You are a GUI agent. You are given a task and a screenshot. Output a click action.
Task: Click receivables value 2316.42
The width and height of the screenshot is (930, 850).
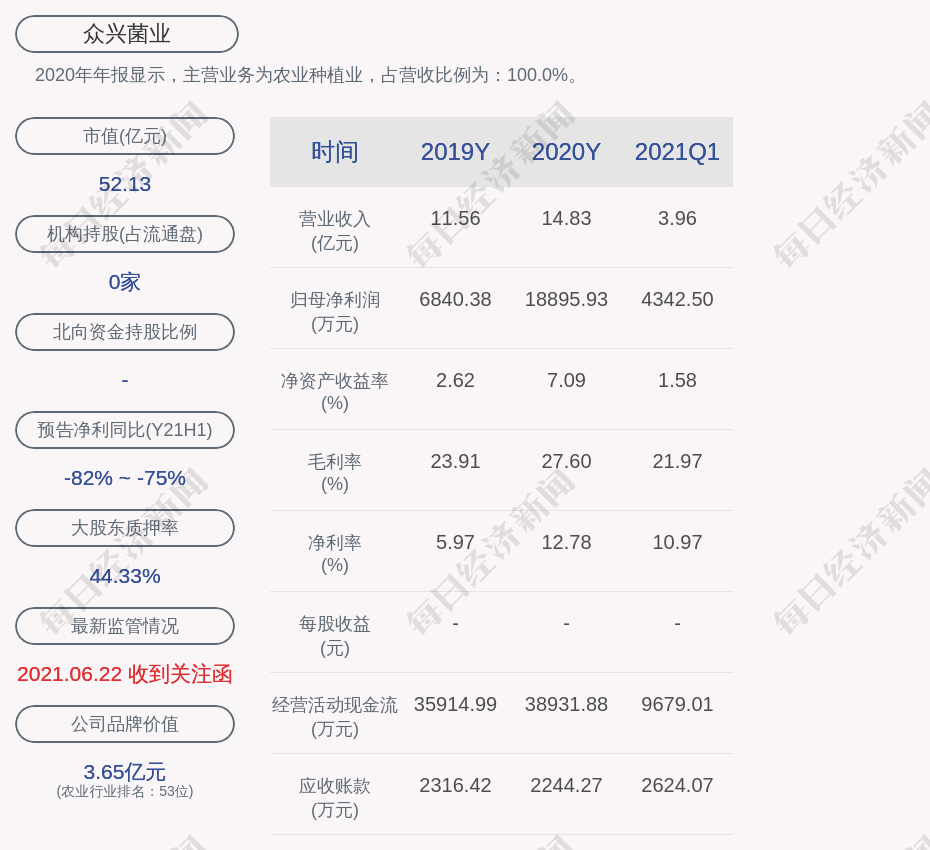(455, 785)
